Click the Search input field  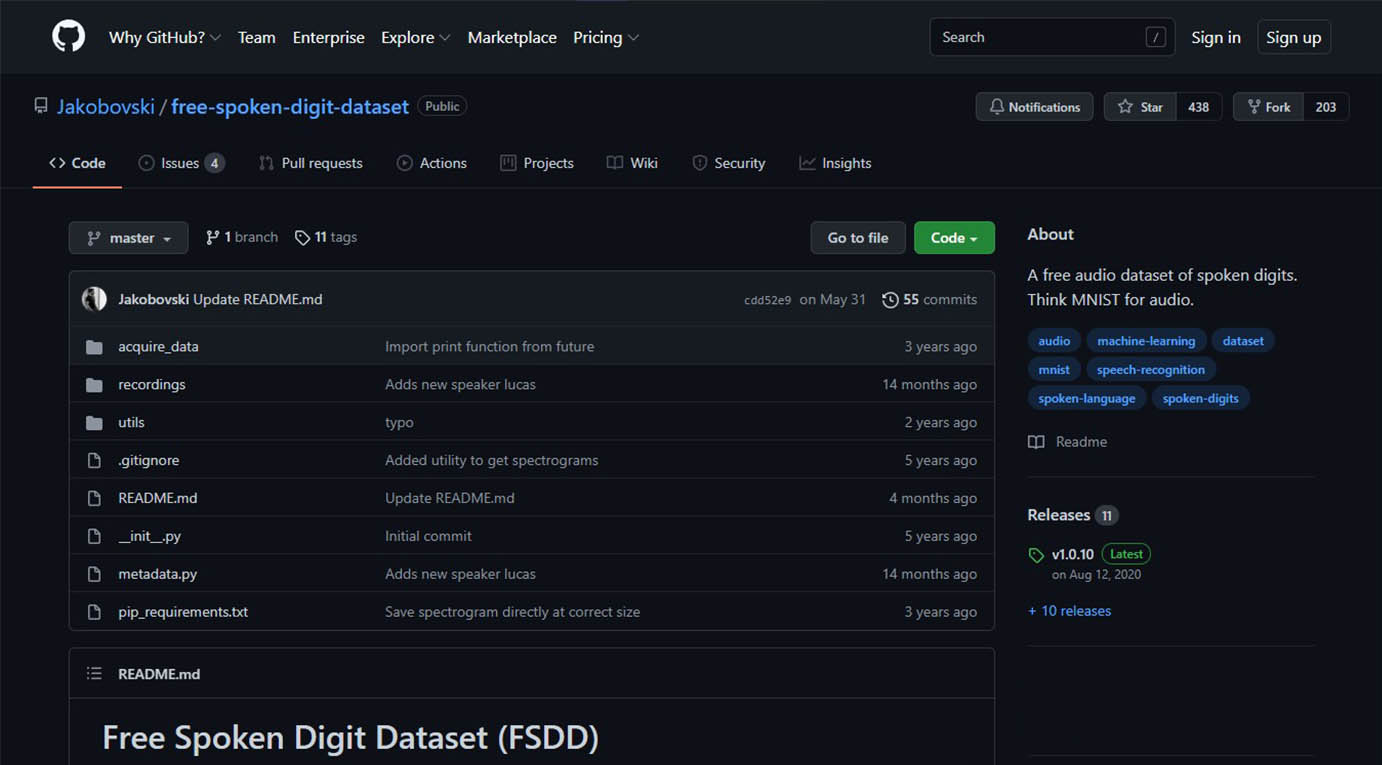[x=1040, y=37]
